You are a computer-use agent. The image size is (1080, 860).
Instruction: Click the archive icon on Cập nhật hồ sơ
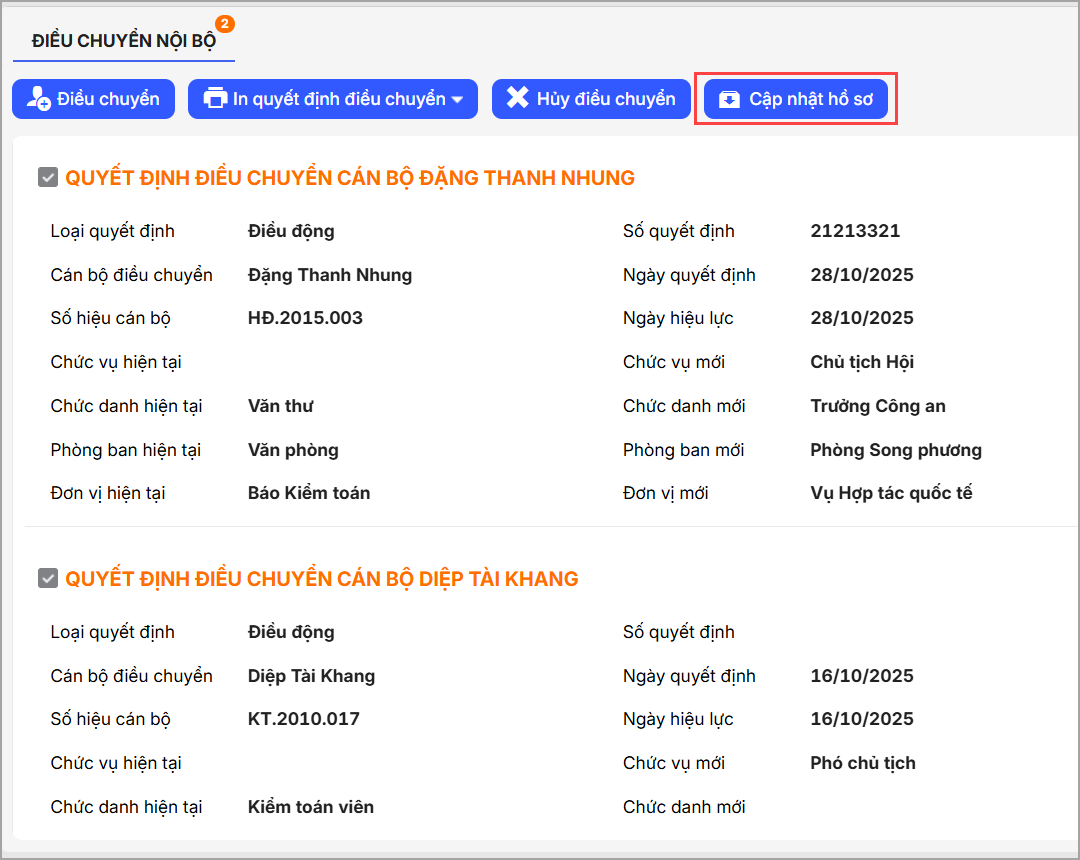pos(729,99)
